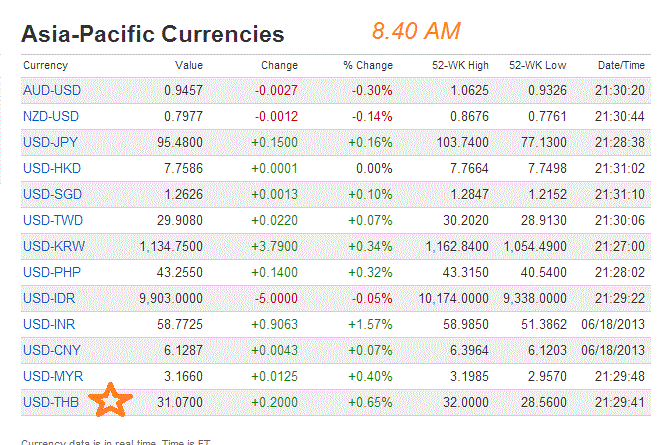Click the USD-JPY currency pair
This screenshot has height=445, width=661.
pos(50,142)
